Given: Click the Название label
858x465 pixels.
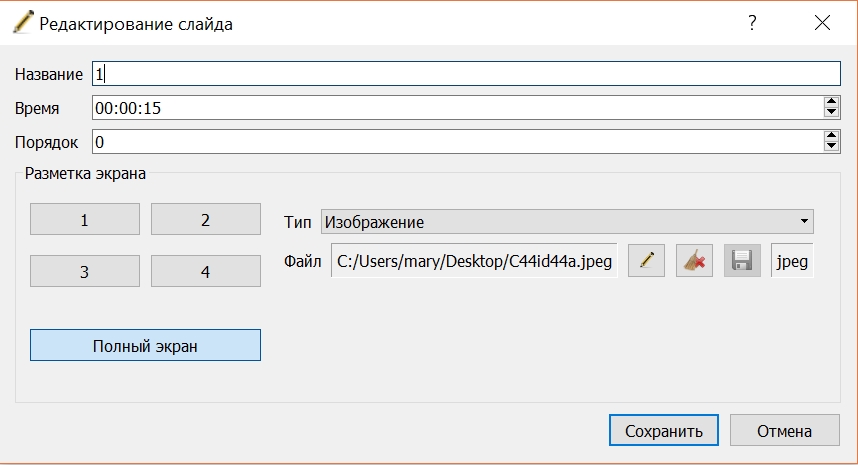Looking at the screenshot, I should pyautogui.click(x=49, y=74).
